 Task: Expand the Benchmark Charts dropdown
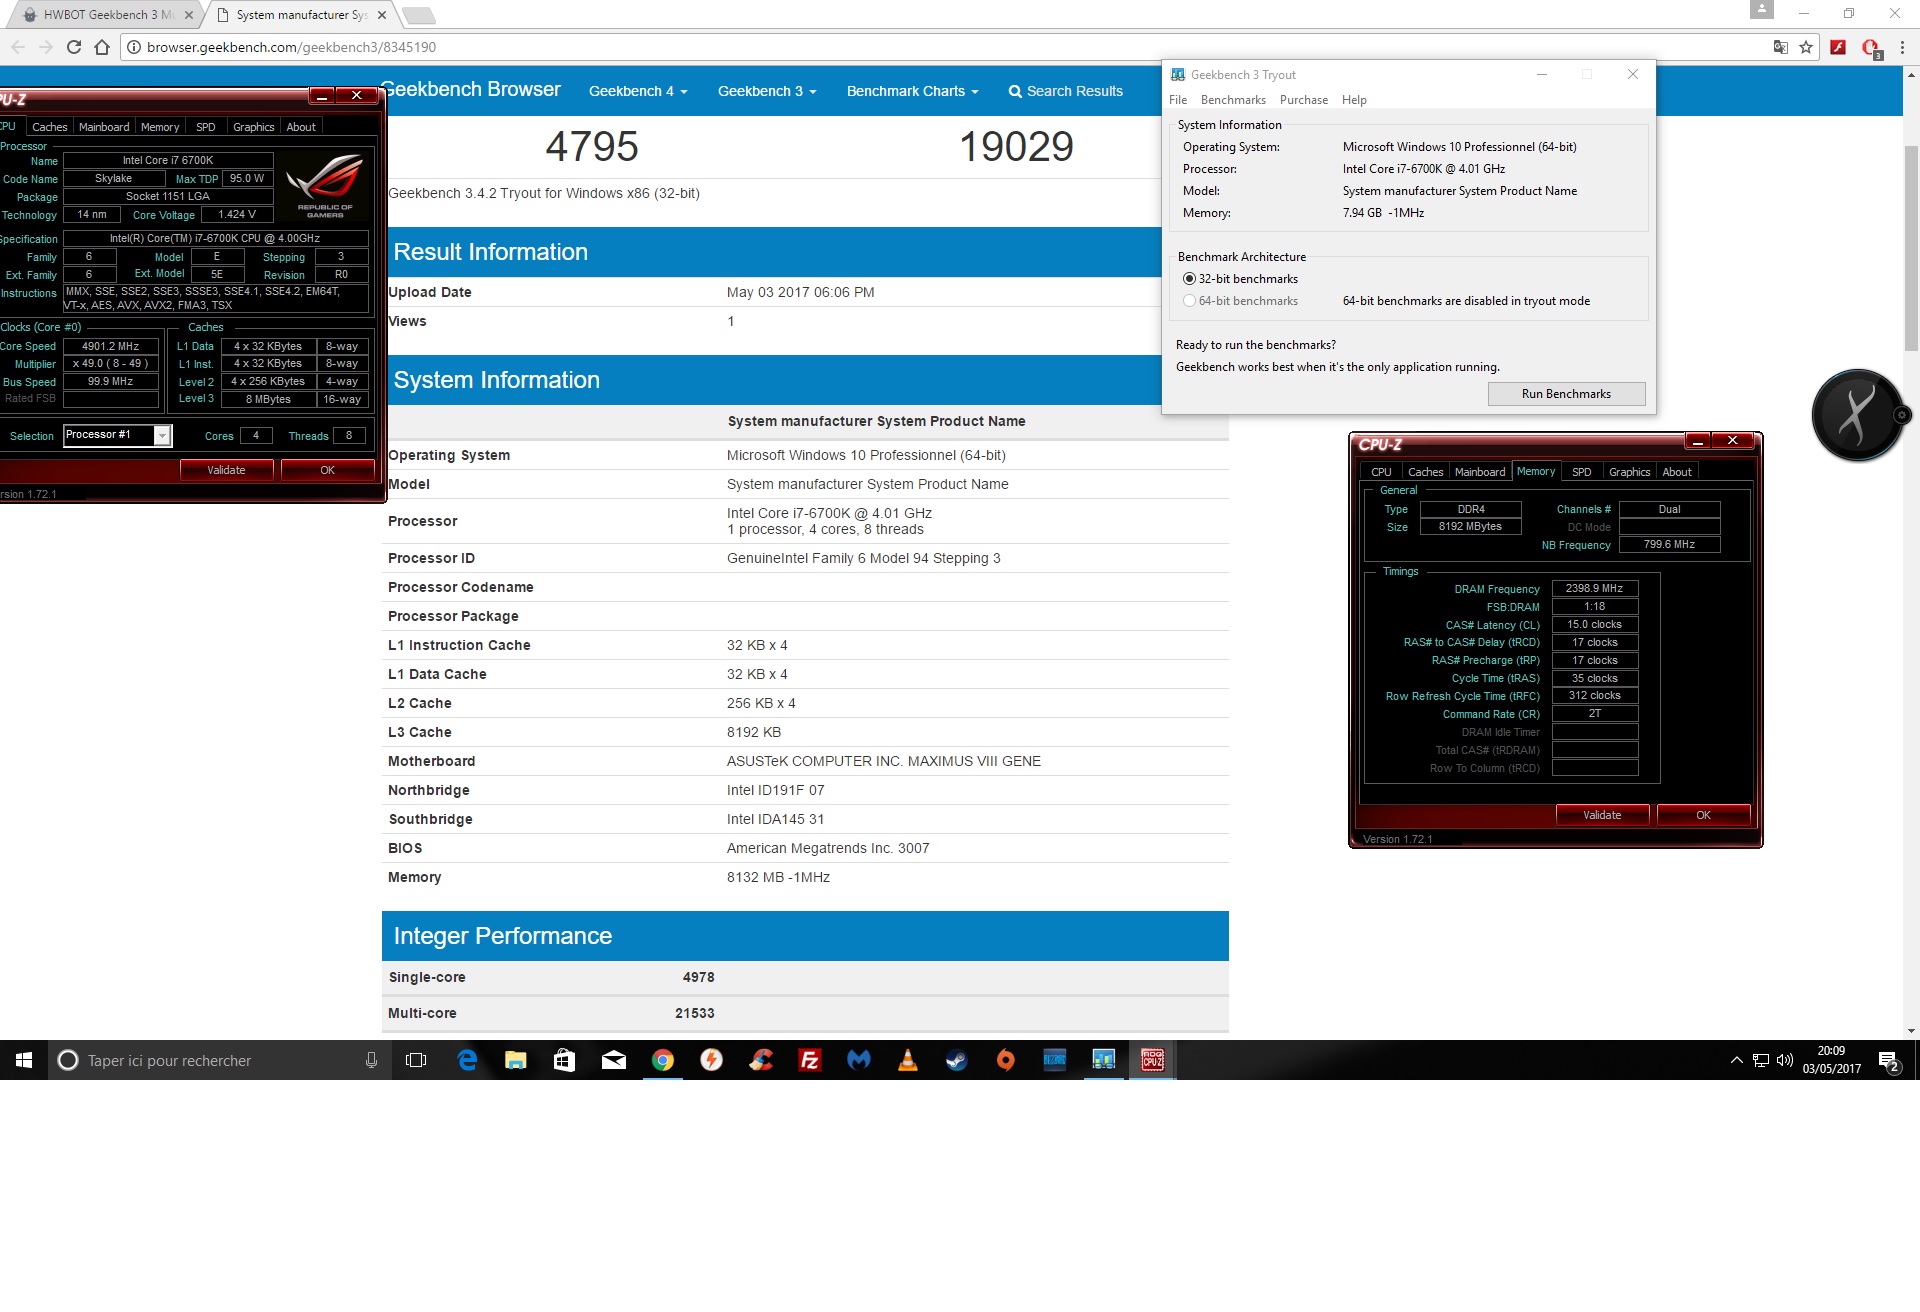tap(912, 91)
